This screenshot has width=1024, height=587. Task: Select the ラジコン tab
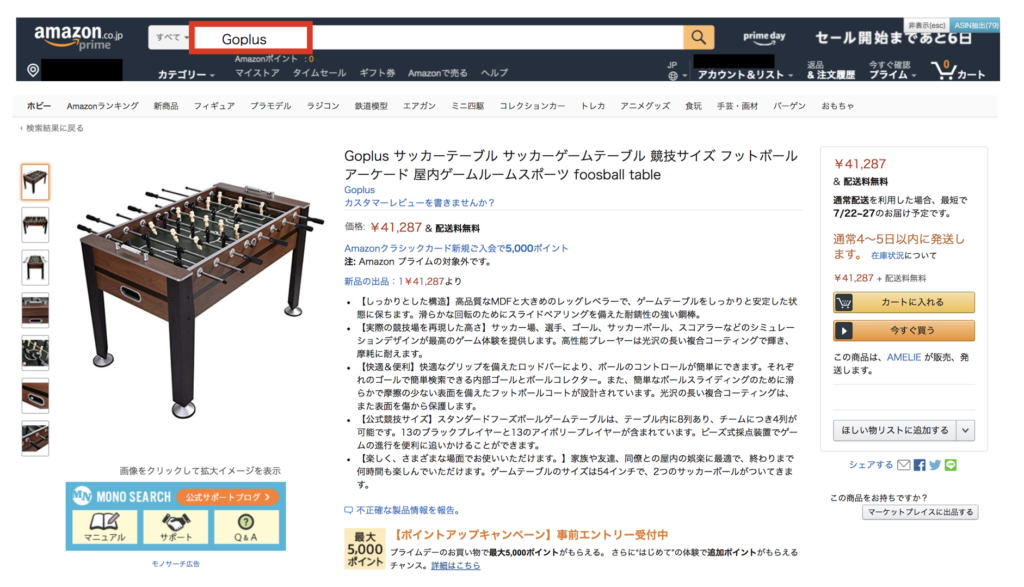(x=323, y=106)
